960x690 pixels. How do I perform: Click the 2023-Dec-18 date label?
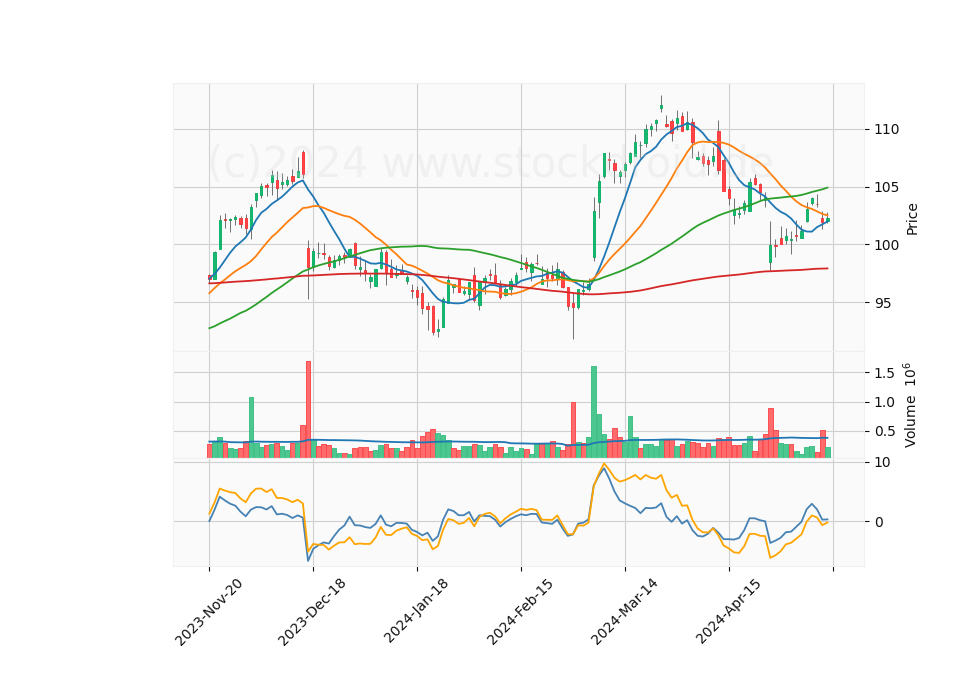312,612
